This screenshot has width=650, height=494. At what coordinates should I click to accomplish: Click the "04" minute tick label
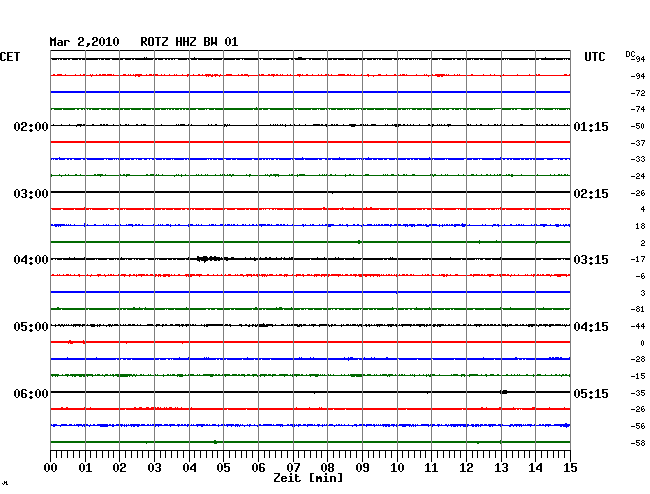pyautogui.click(x=189, y=468)
